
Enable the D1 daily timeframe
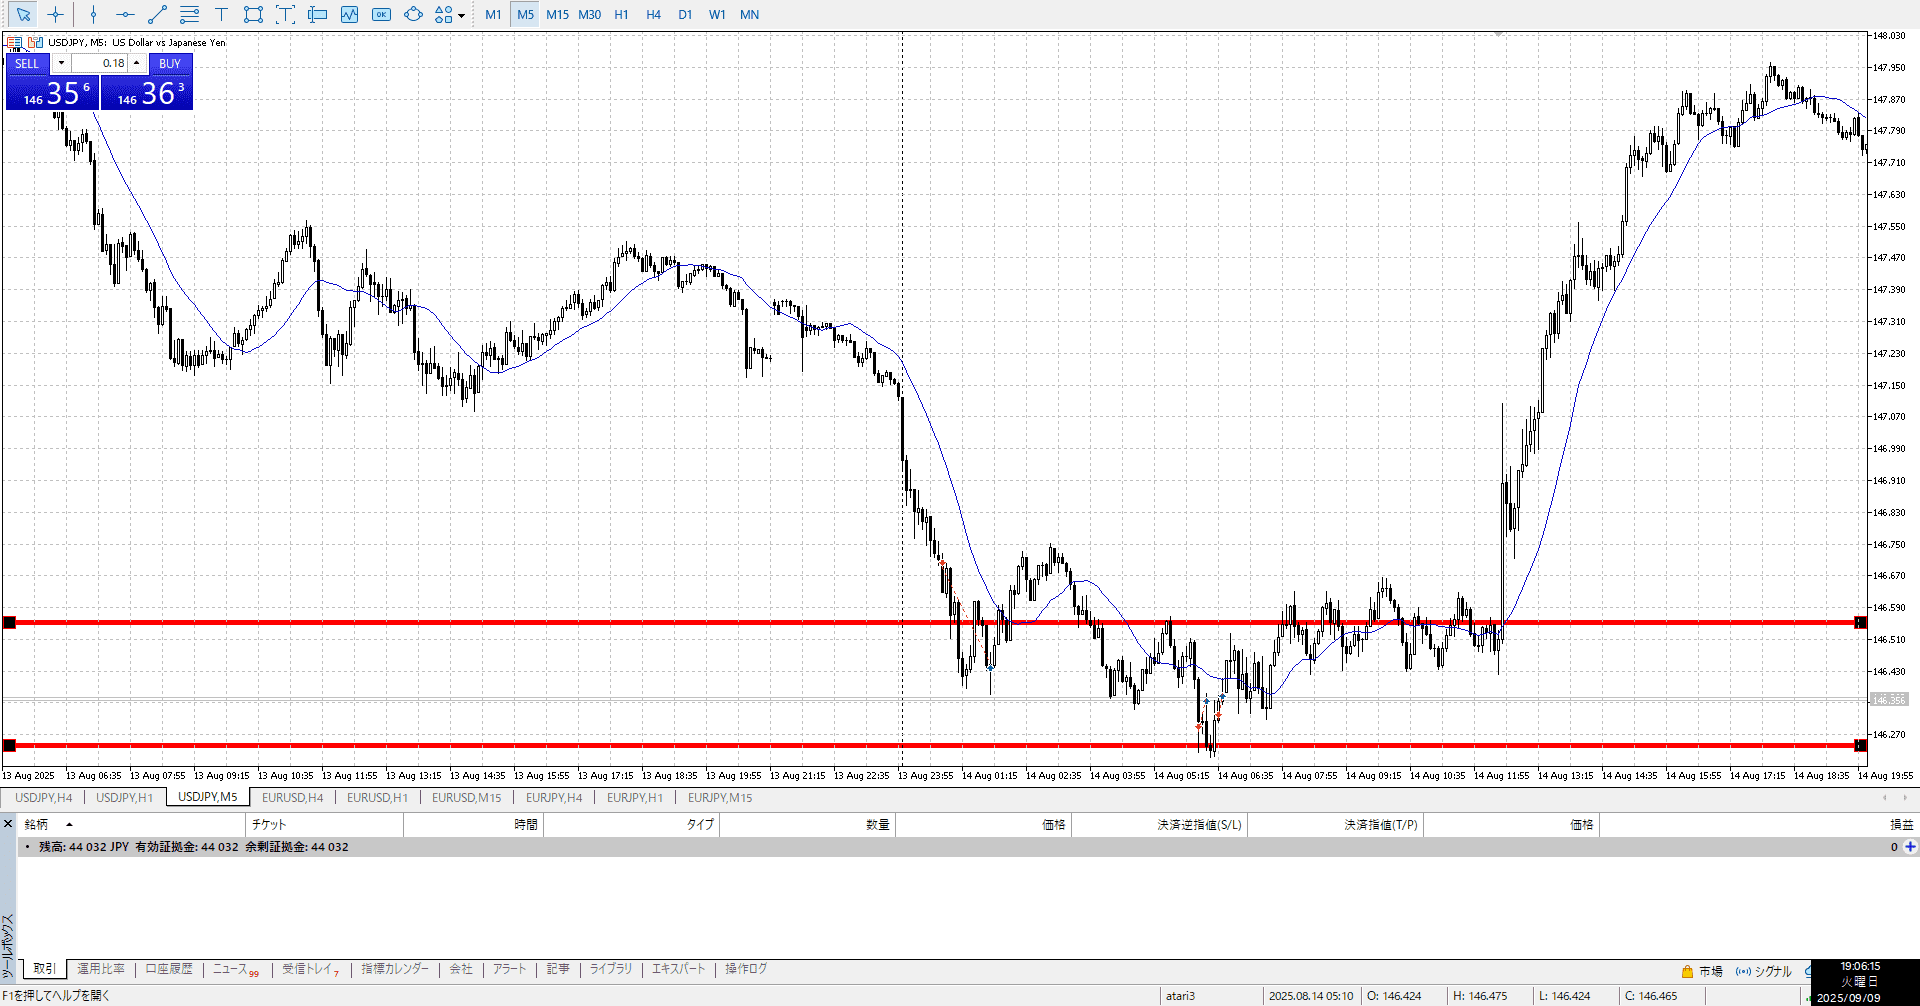(x=685, y=15)
